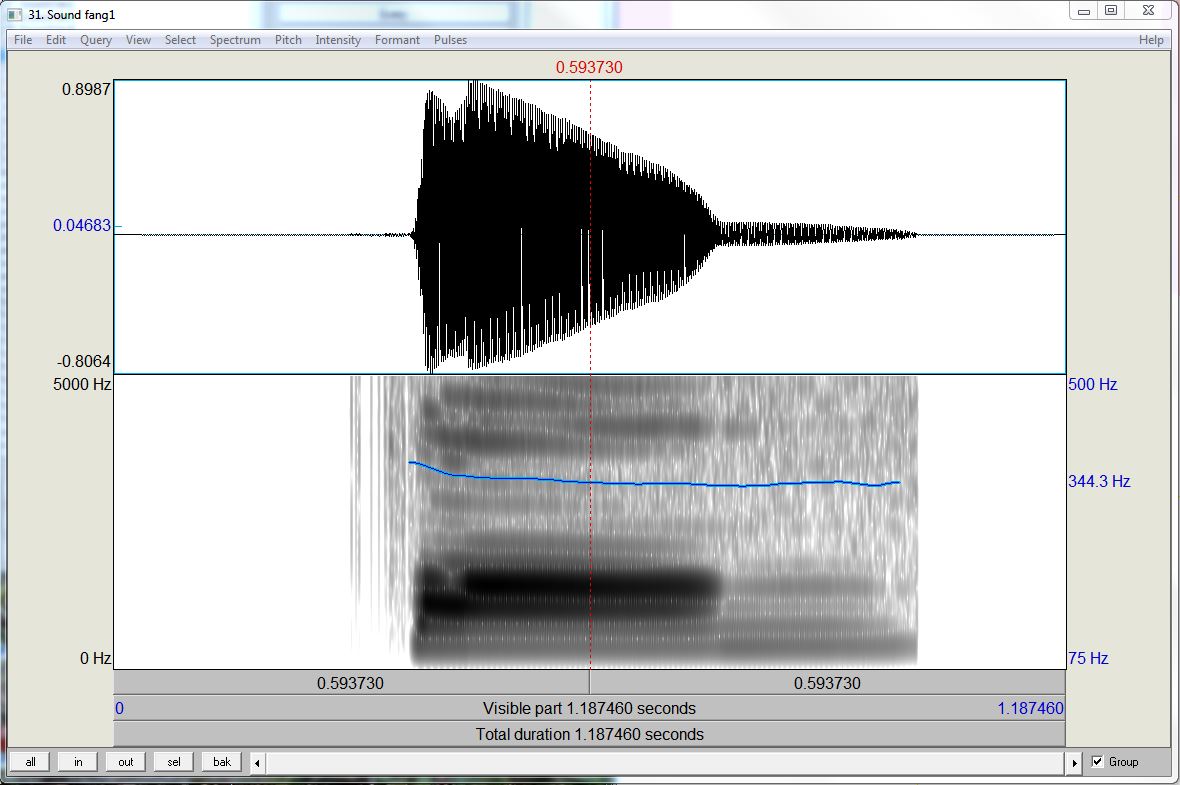Click the 'all' zoom button

pos(30,762)
